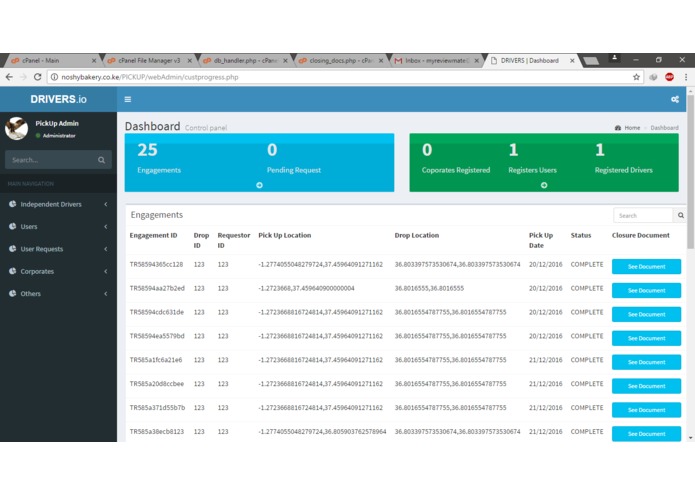Click the Status column header
Screen dimensions: 695x494
click(581, 235)
